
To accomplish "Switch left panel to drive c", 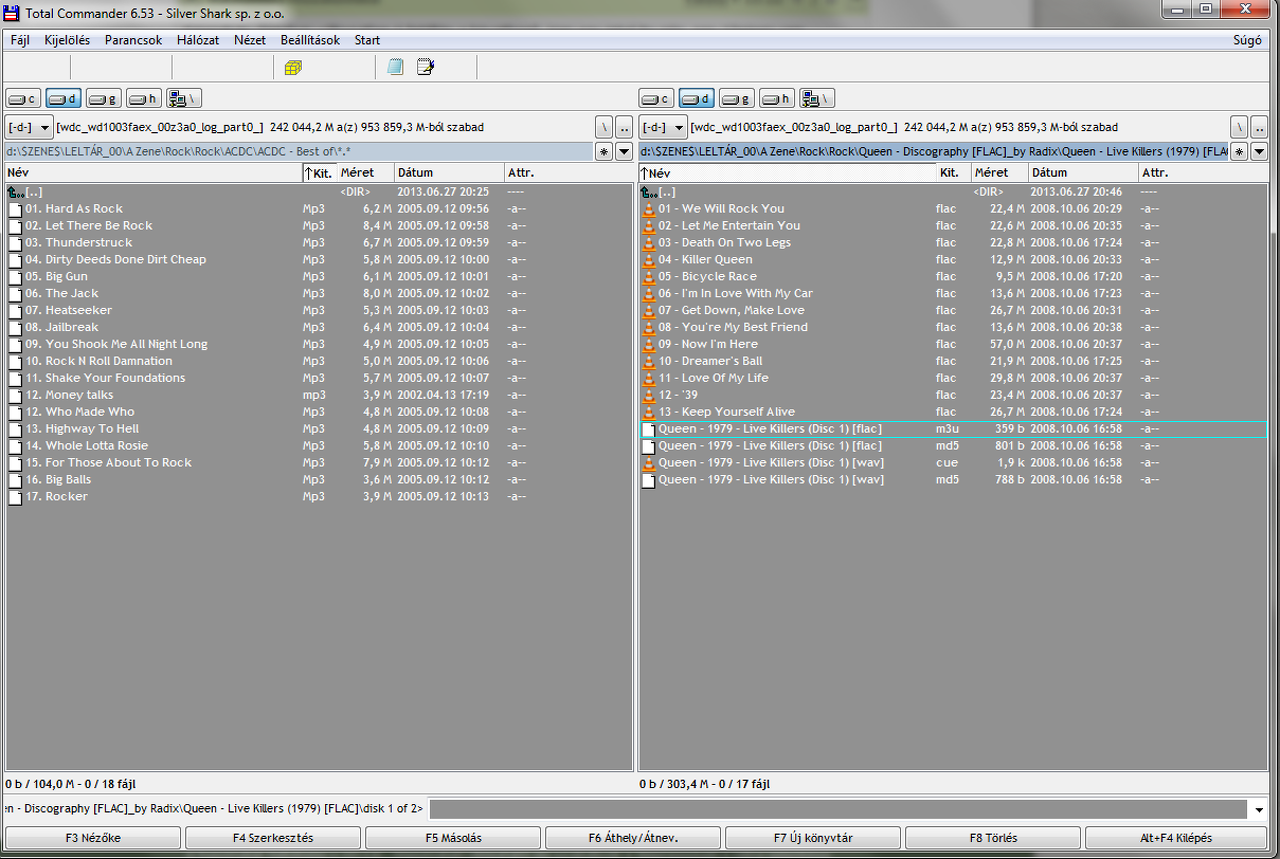I will click(23, 98).
